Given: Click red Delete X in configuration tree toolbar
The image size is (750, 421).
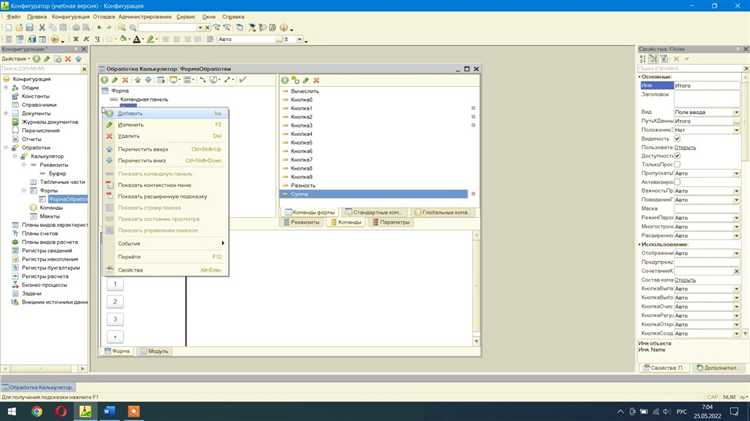Looking at the screenshot, I should coord(68,59).
